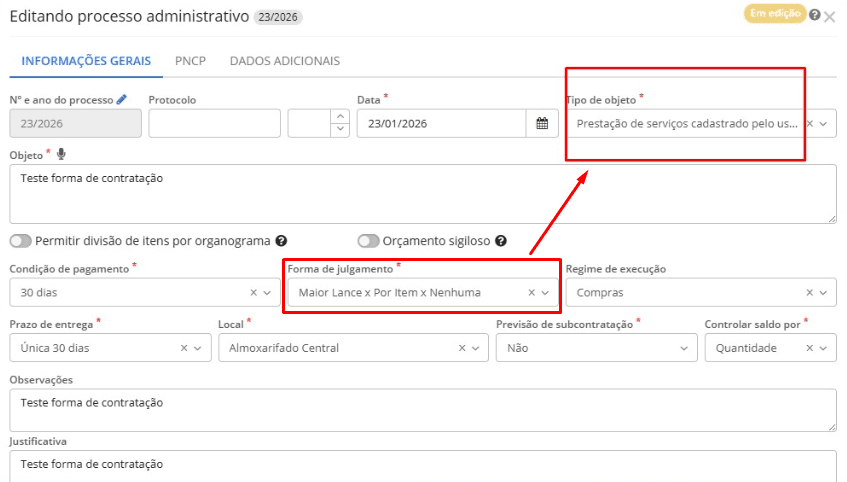Switch to the PNCP tab
The image size is (847, 482).
pos(190,61)
